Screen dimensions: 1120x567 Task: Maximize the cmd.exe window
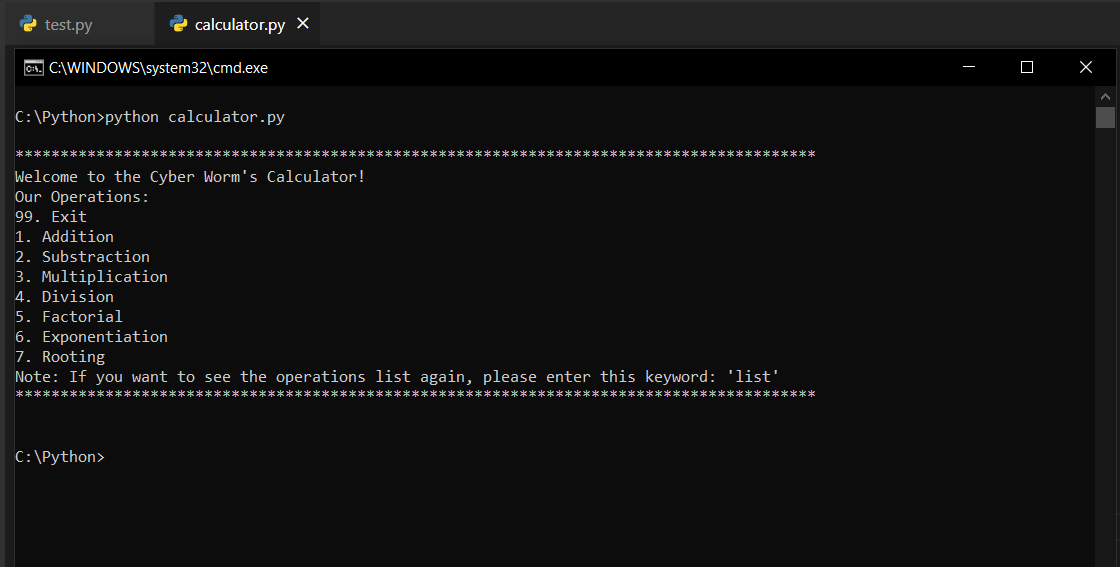point(1026,67)
